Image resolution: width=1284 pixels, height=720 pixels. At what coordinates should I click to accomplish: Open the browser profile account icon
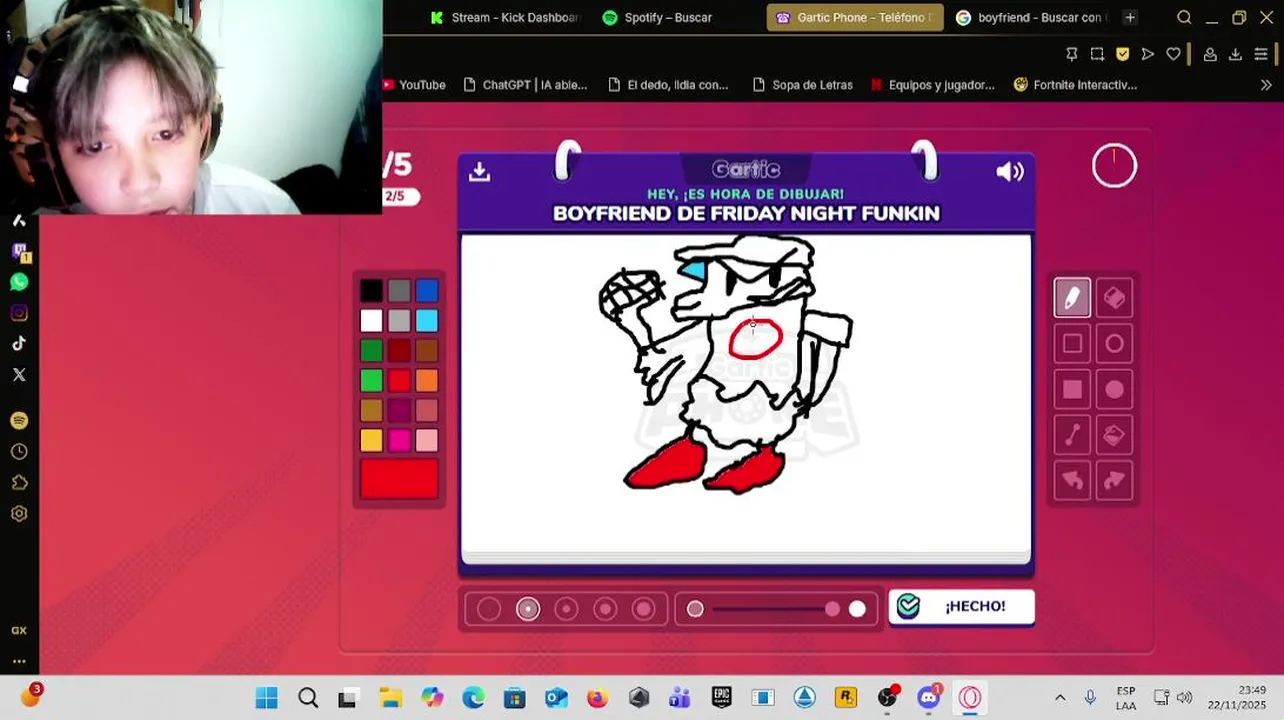1210,54
